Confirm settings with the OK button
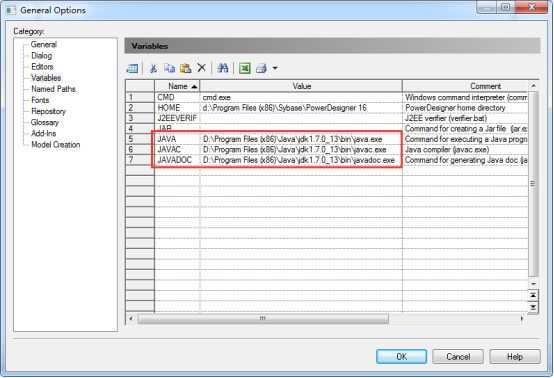The height and width of the screenshot is (378, 554). coord(401,357)
